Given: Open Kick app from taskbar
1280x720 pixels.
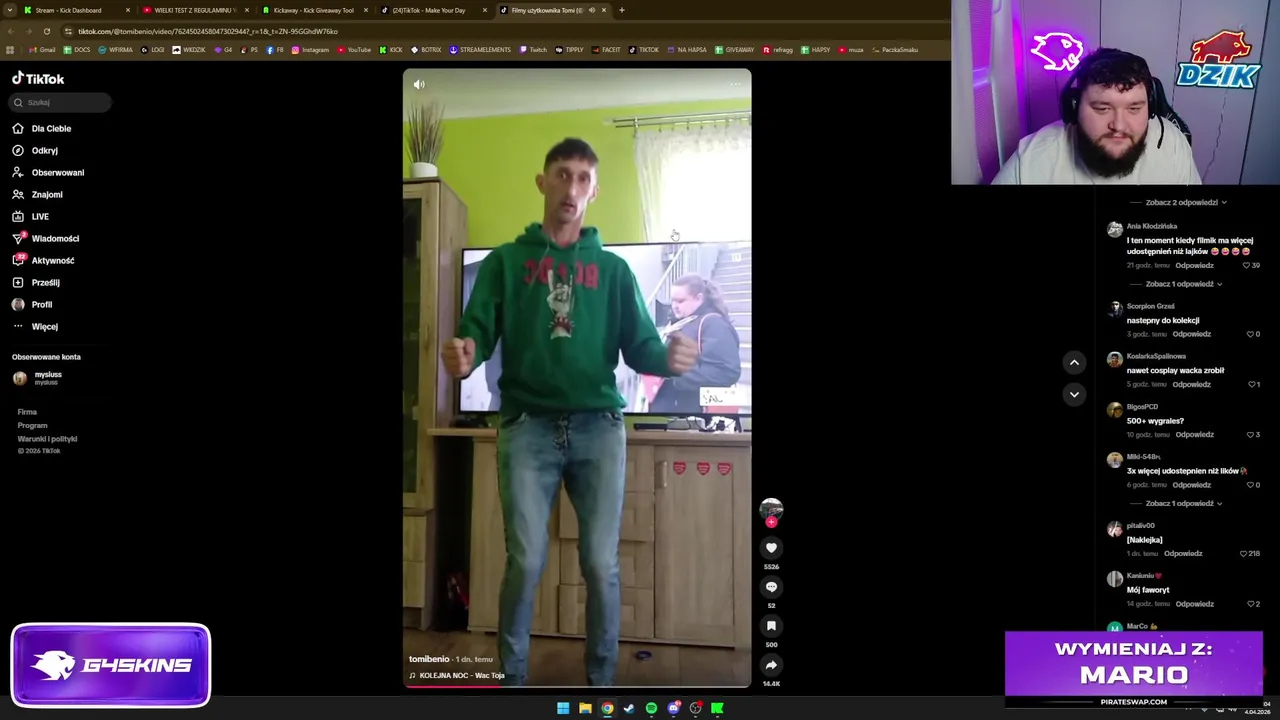Looking at the screenshot, I should (717, 708).
